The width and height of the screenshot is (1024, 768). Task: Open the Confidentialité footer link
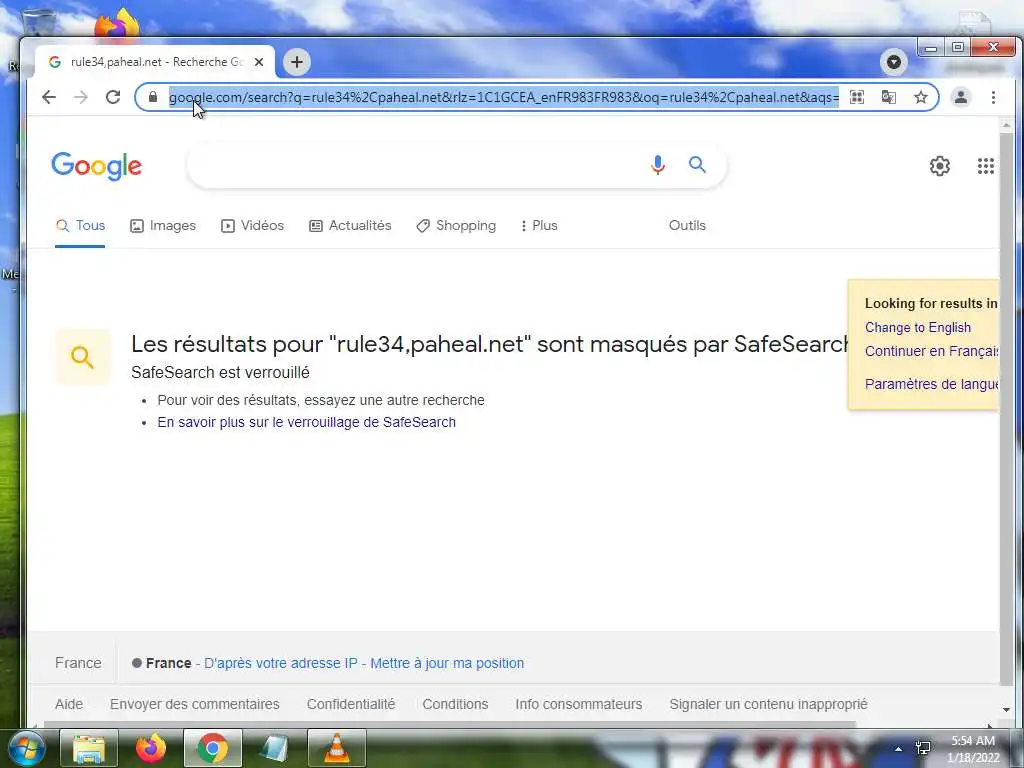click(x=351, y=704)
